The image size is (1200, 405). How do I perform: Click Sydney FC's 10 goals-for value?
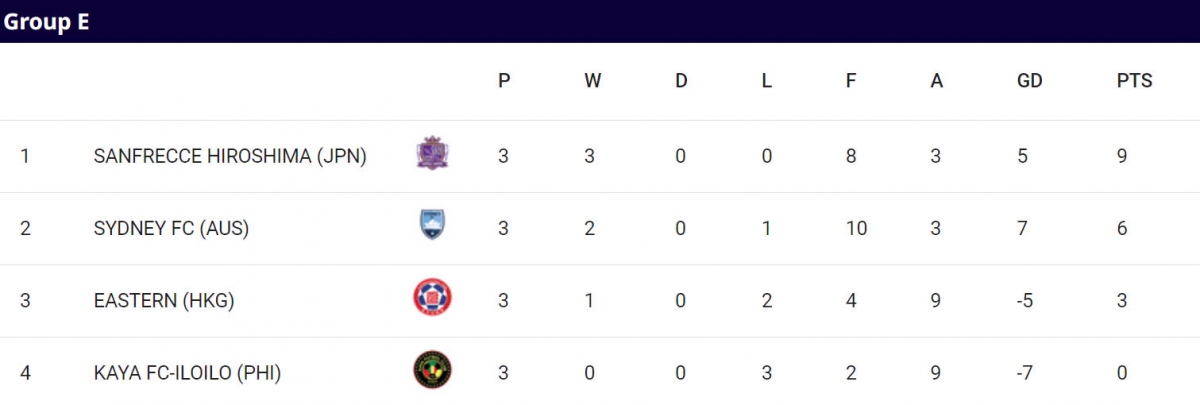pos(855,229)
